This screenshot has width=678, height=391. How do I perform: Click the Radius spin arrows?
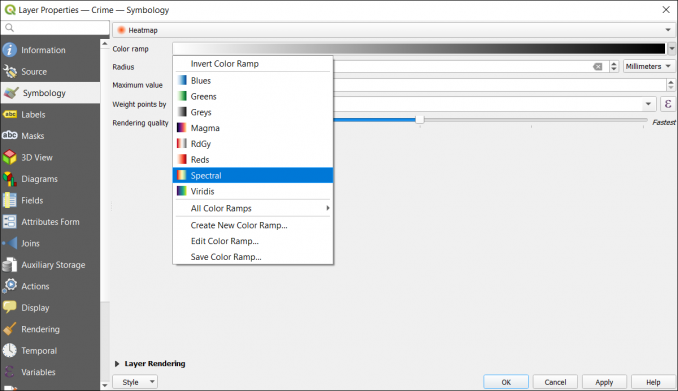(x=614, y=67)
